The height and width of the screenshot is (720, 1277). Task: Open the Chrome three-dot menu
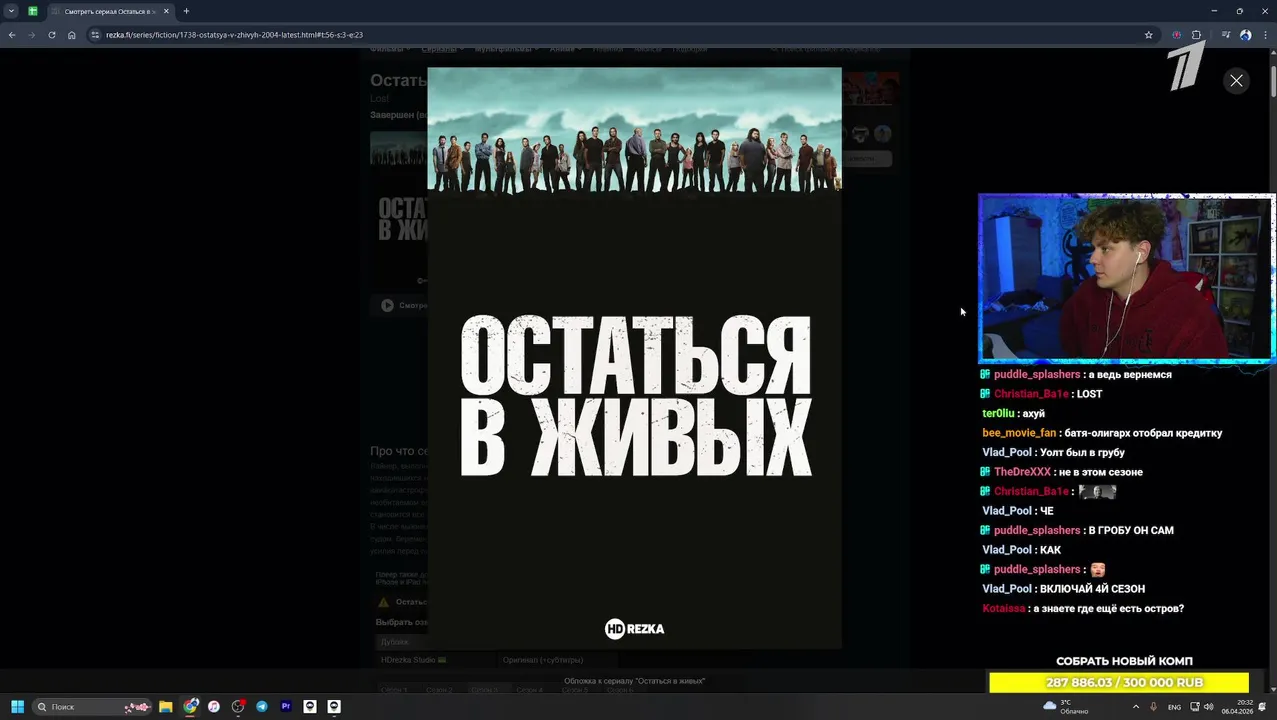(1265, 35)
